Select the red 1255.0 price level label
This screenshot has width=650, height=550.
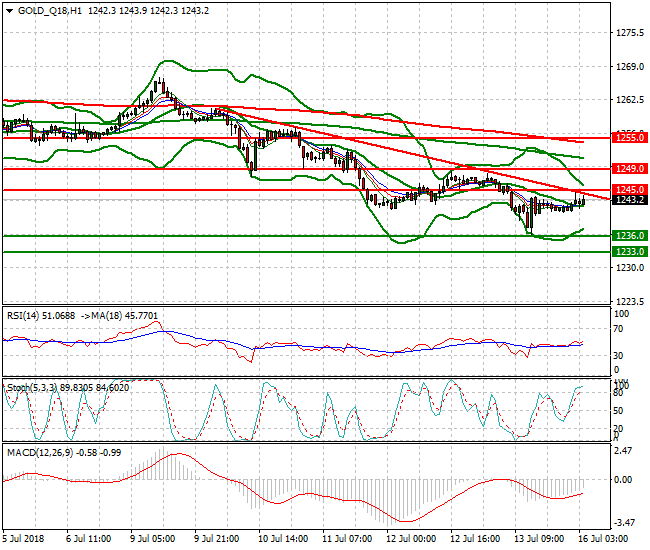630,137
